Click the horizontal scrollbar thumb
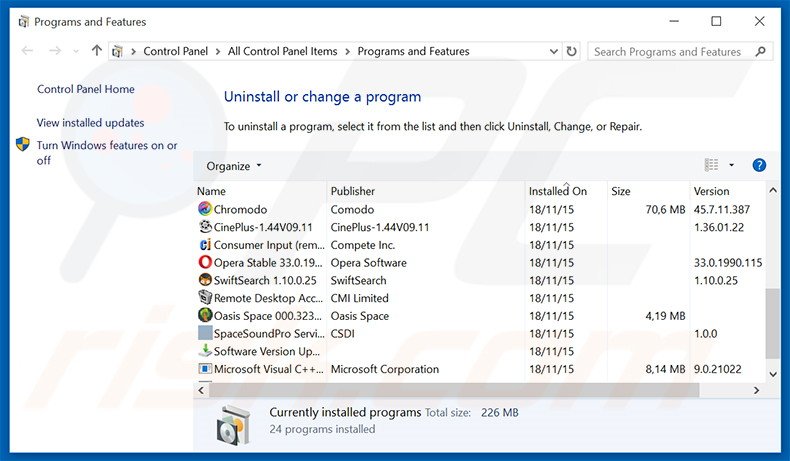This screenshot has width=790, height=461. coord(454,390)
